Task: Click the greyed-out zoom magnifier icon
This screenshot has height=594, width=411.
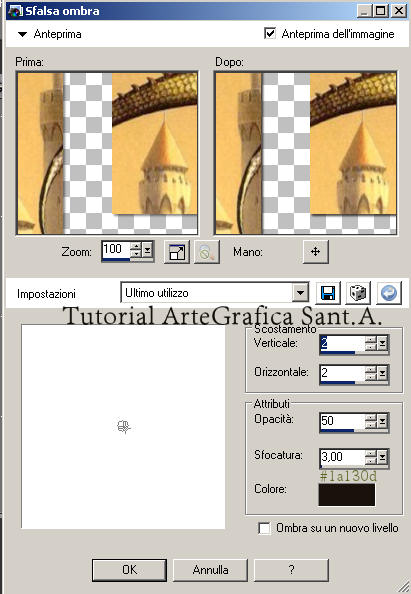Action: coord(206,251)
